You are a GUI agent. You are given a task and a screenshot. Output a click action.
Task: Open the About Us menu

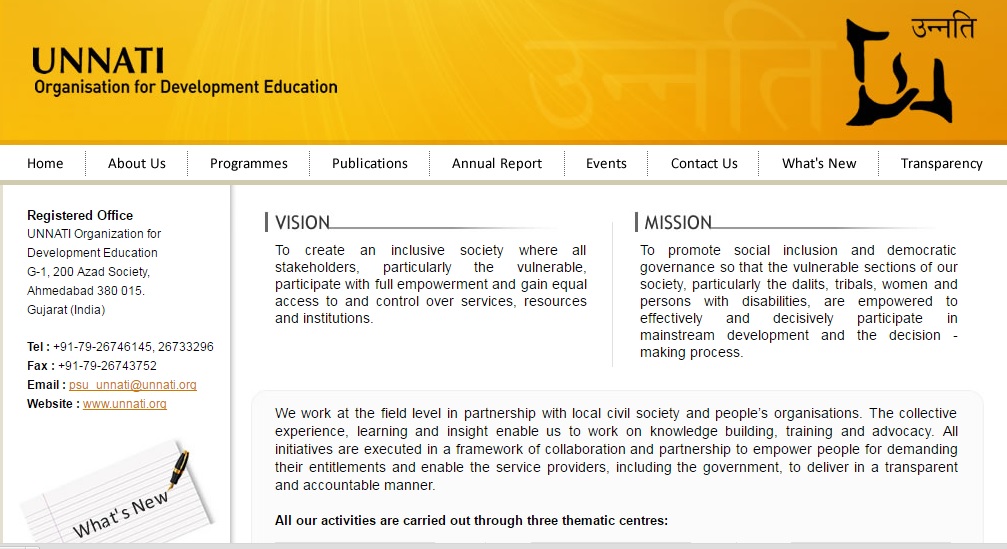pos(137,163)
